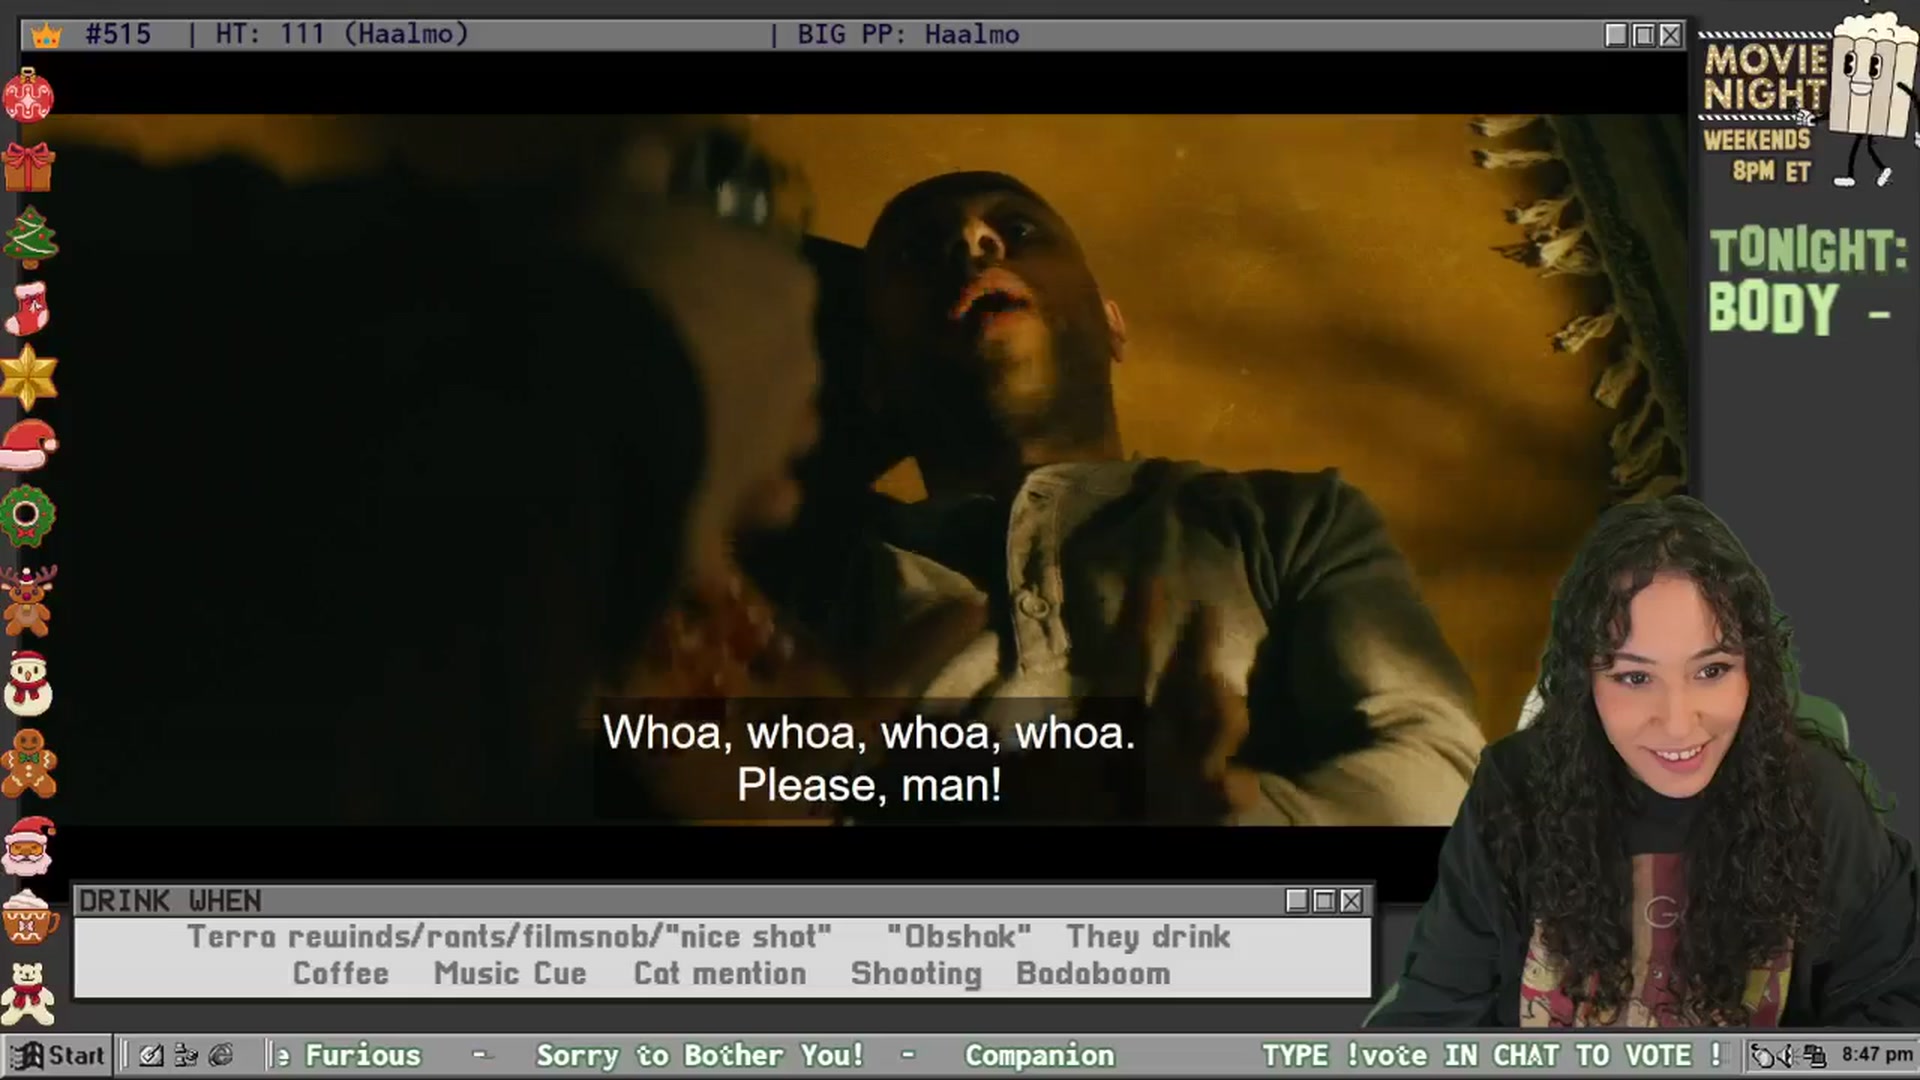Click the "WEEKENDS 8PM ET" schedule text

pyautogui.click(x=1758, y=154)
